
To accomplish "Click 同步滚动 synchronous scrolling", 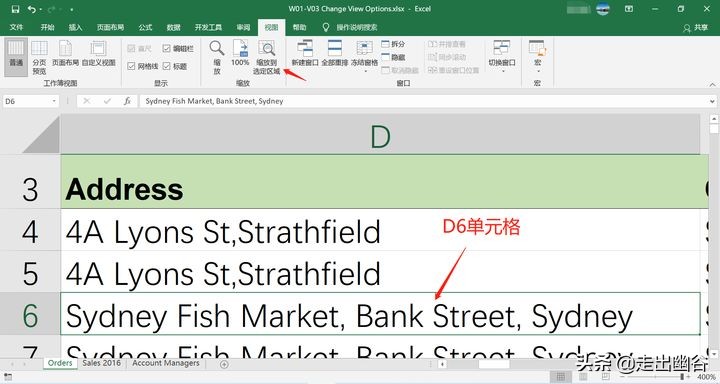I will (447, 57).
